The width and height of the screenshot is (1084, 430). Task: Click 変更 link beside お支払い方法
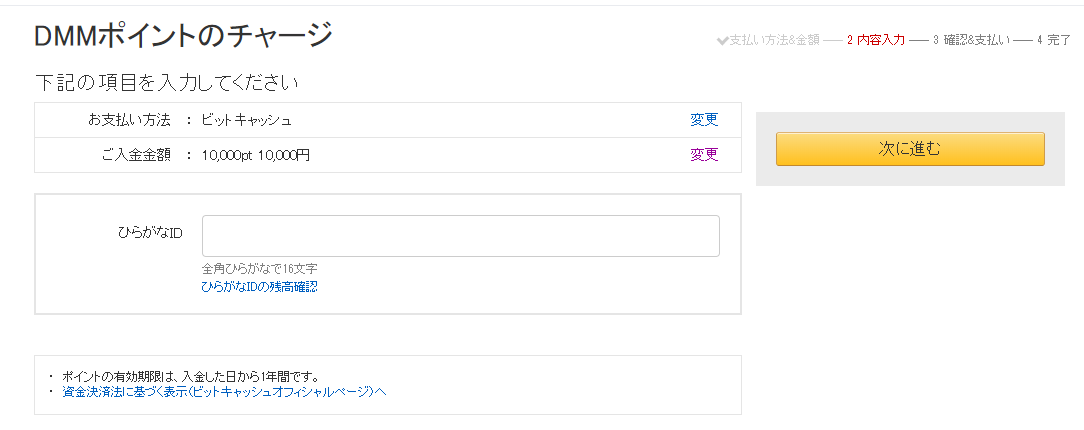click(x=704, y=120)
